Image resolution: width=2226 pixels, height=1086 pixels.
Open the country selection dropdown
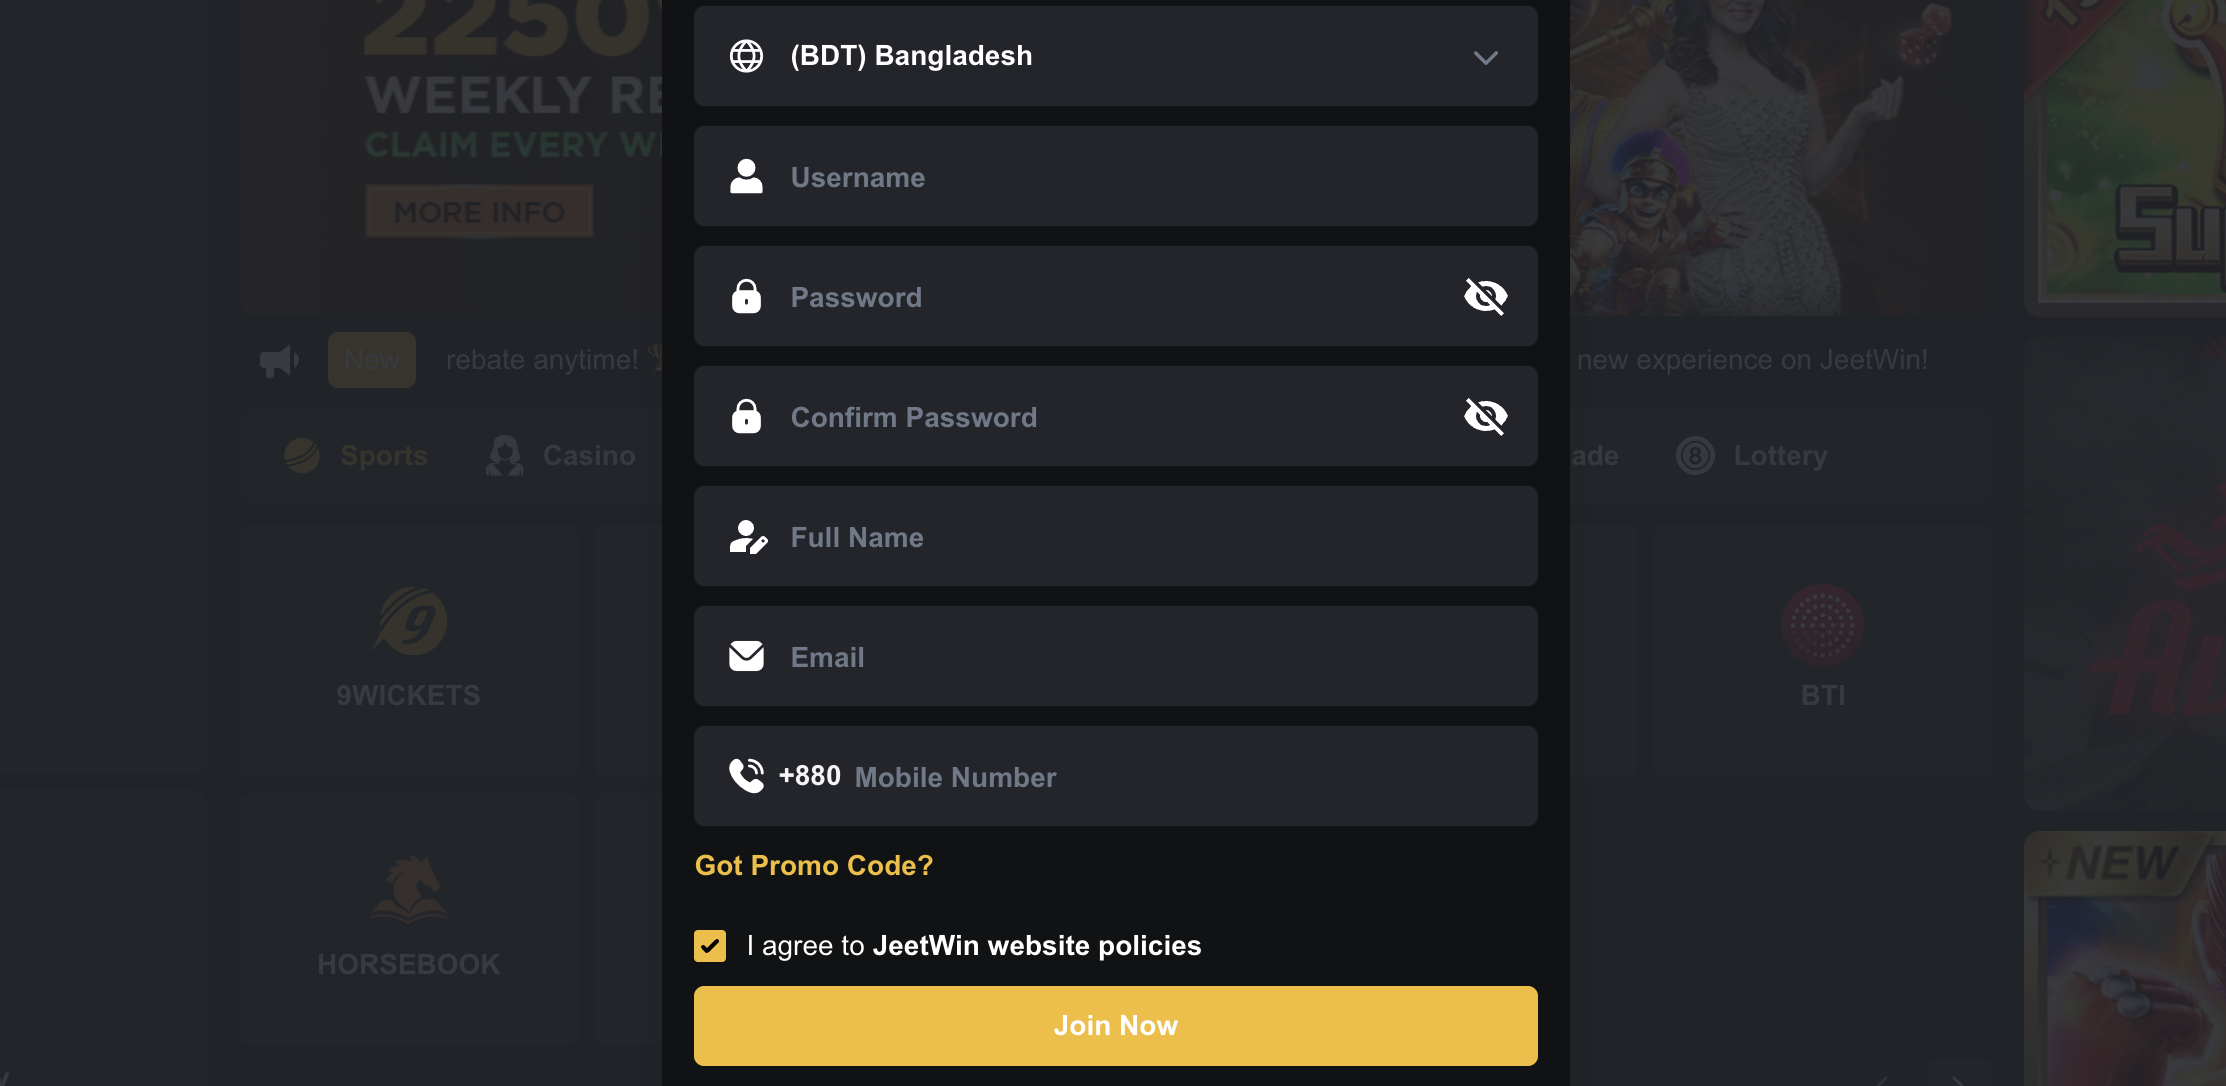[1115, 56]
